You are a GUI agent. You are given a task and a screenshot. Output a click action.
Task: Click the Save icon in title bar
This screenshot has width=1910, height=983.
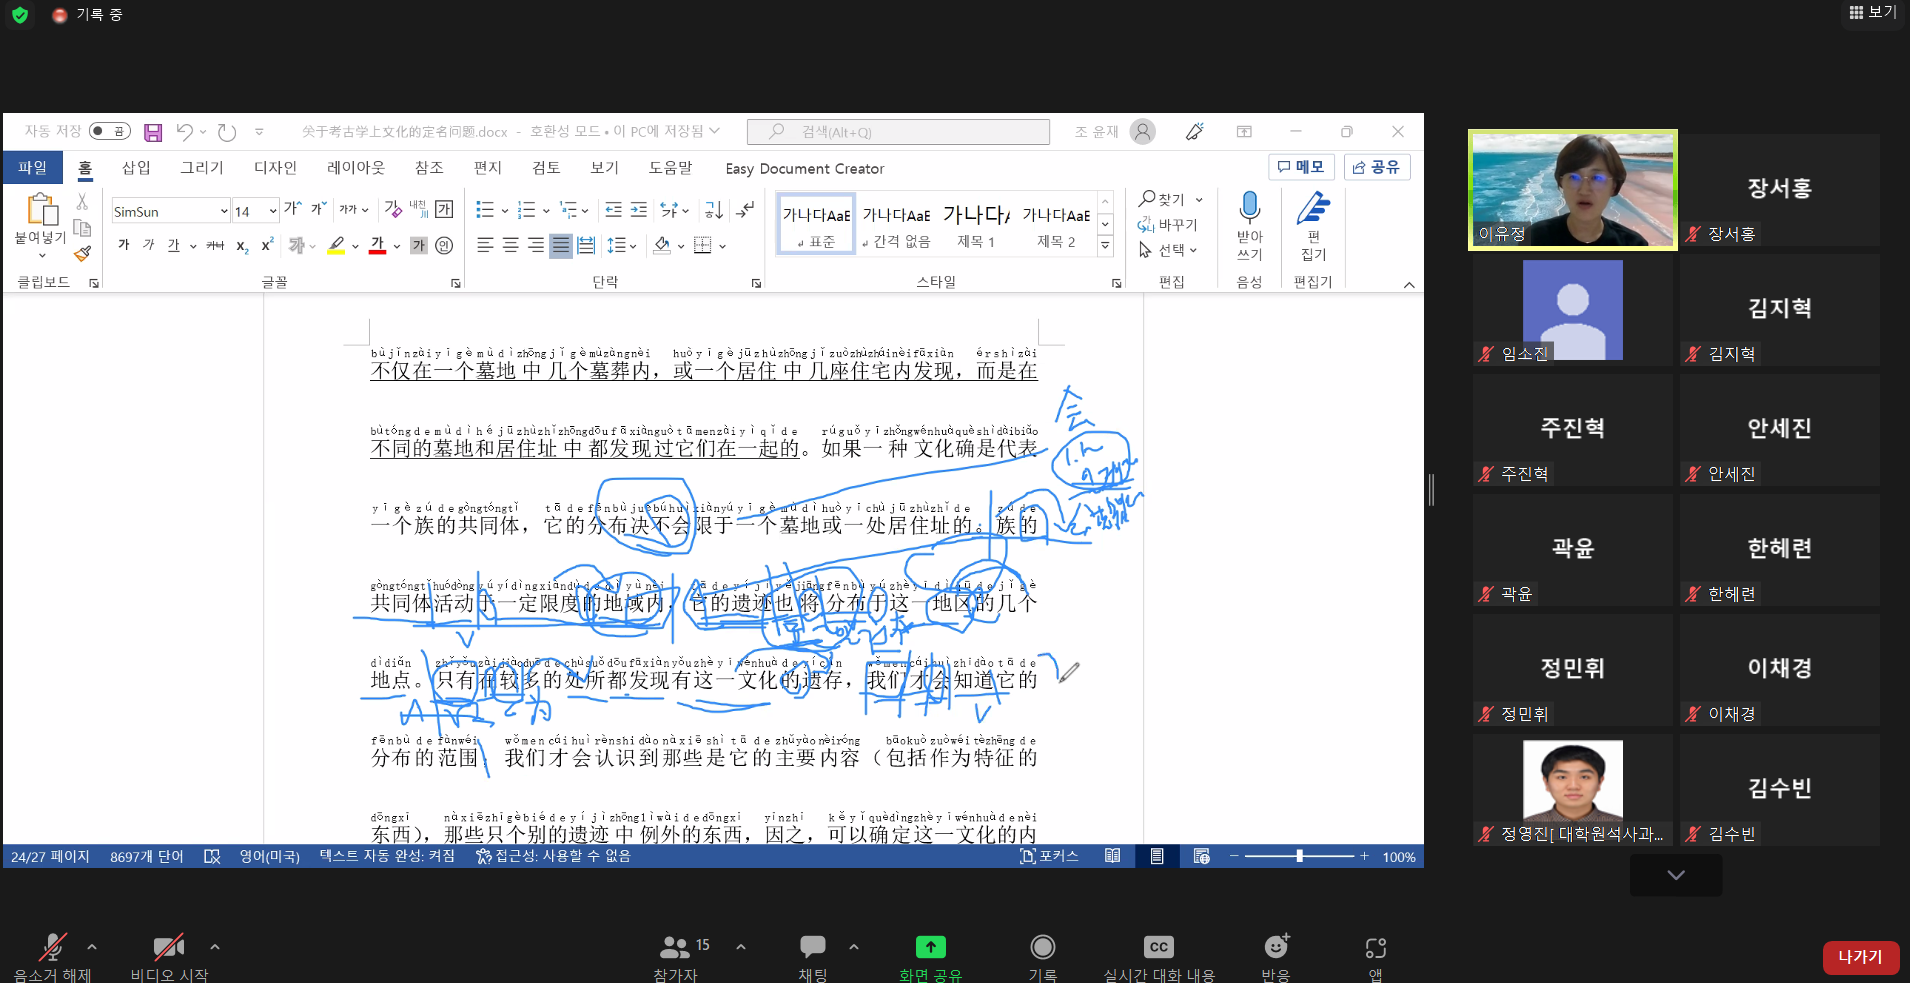[x=153, y=132]
